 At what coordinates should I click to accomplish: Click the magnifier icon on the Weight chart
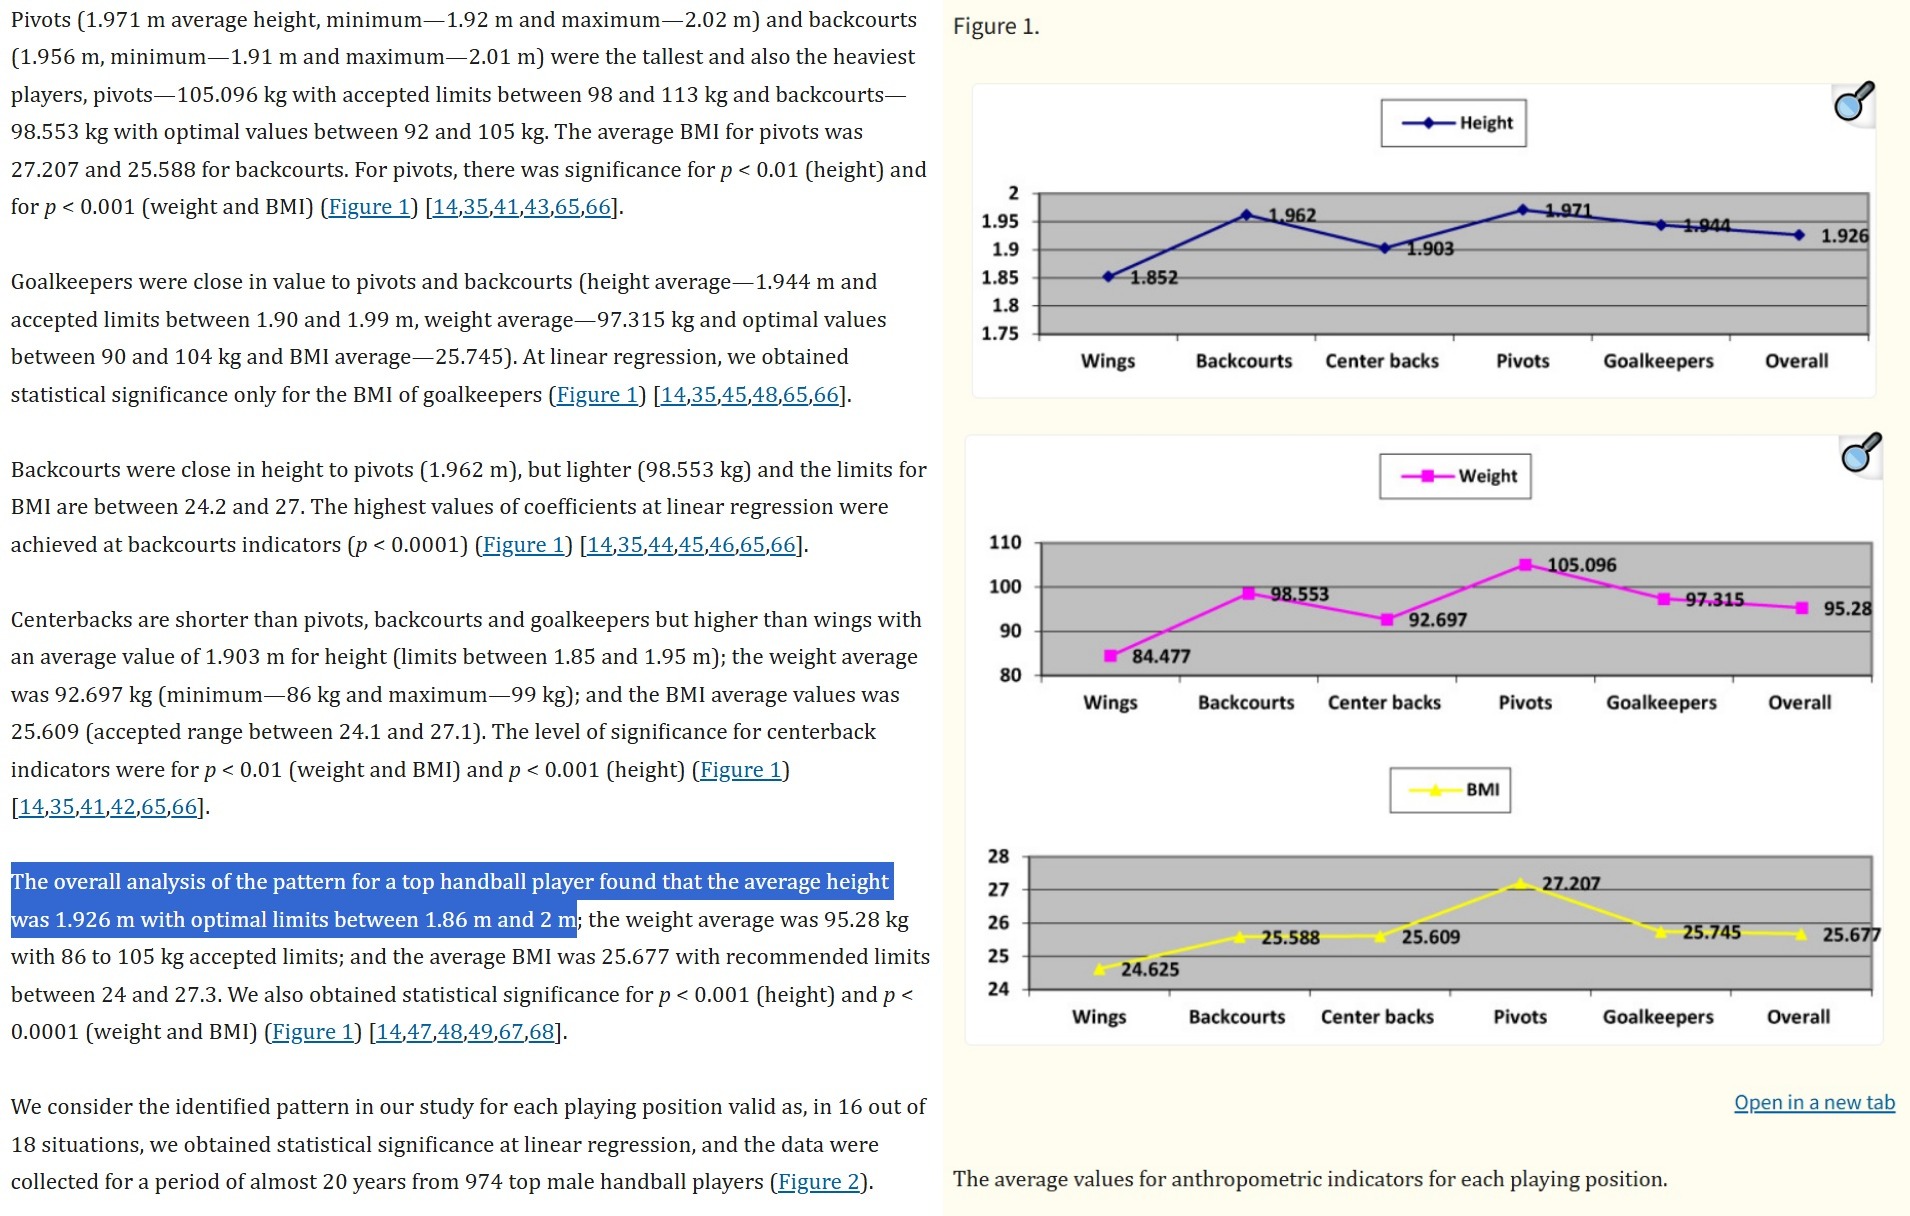coord(1861,453)
